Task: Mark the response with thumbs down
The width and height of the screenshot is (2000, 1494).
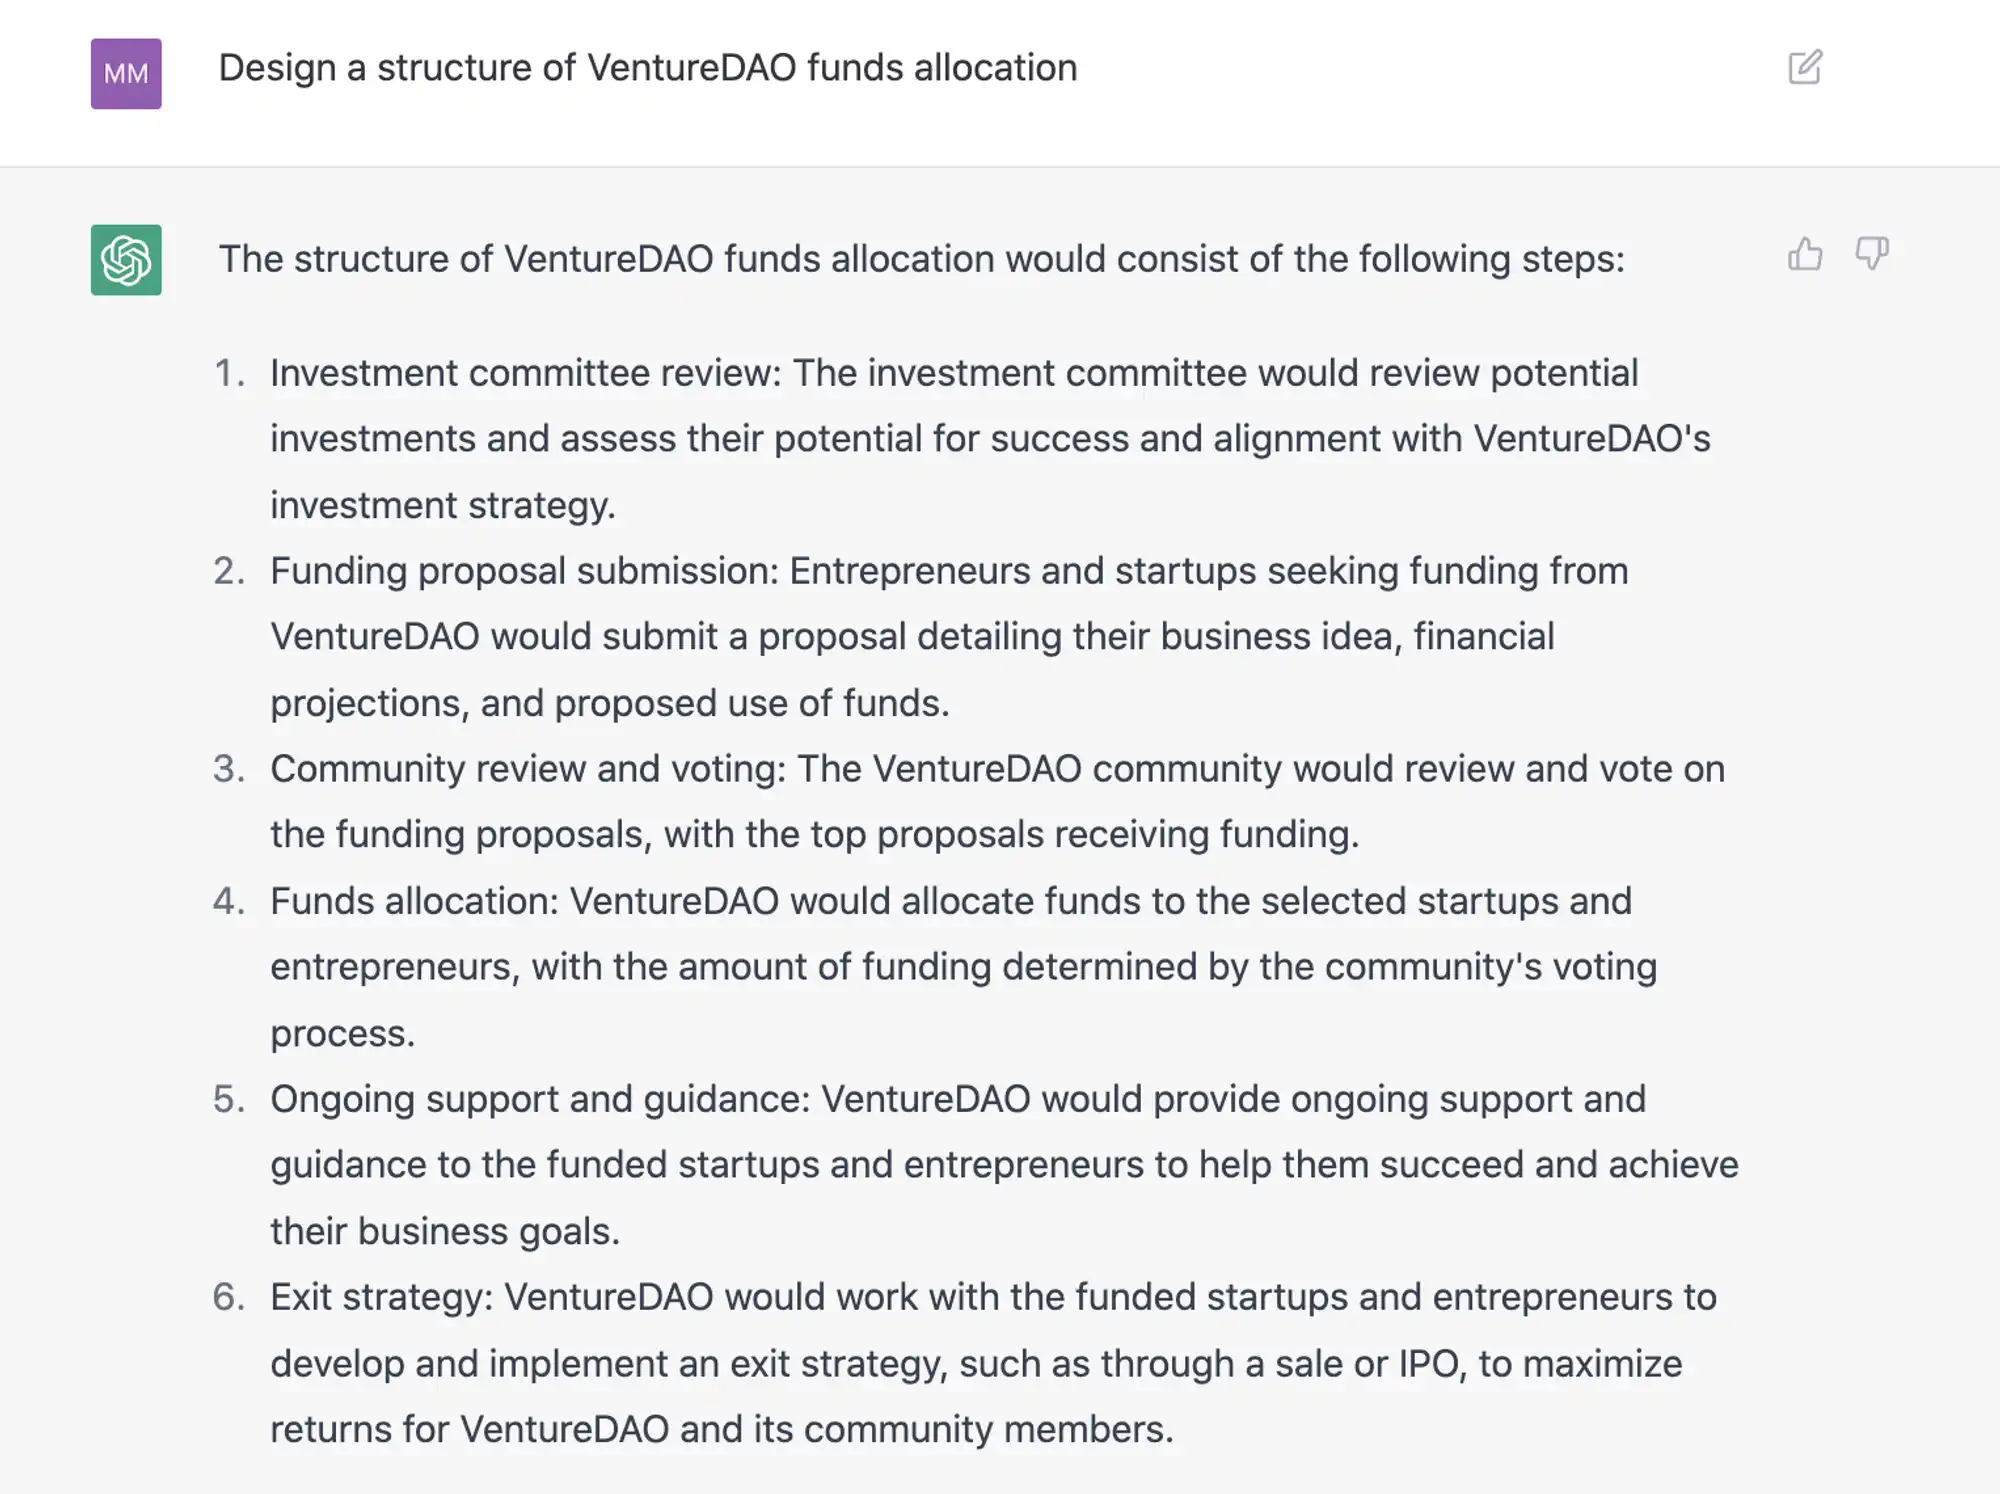Action: [1872, 254]
